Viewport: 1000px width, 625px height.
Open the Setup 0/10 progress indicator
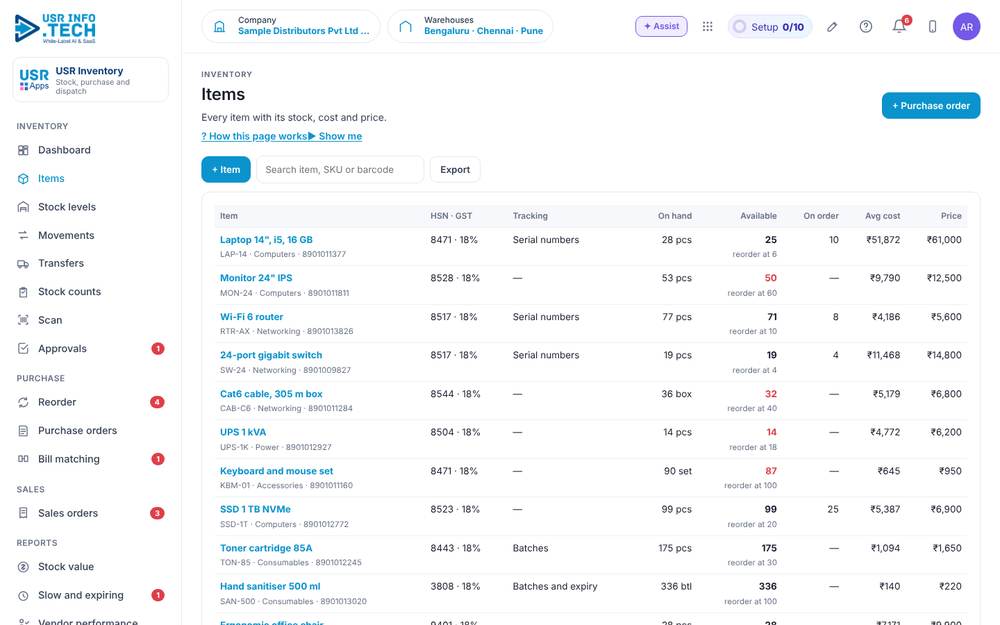(x=770, y=27)
